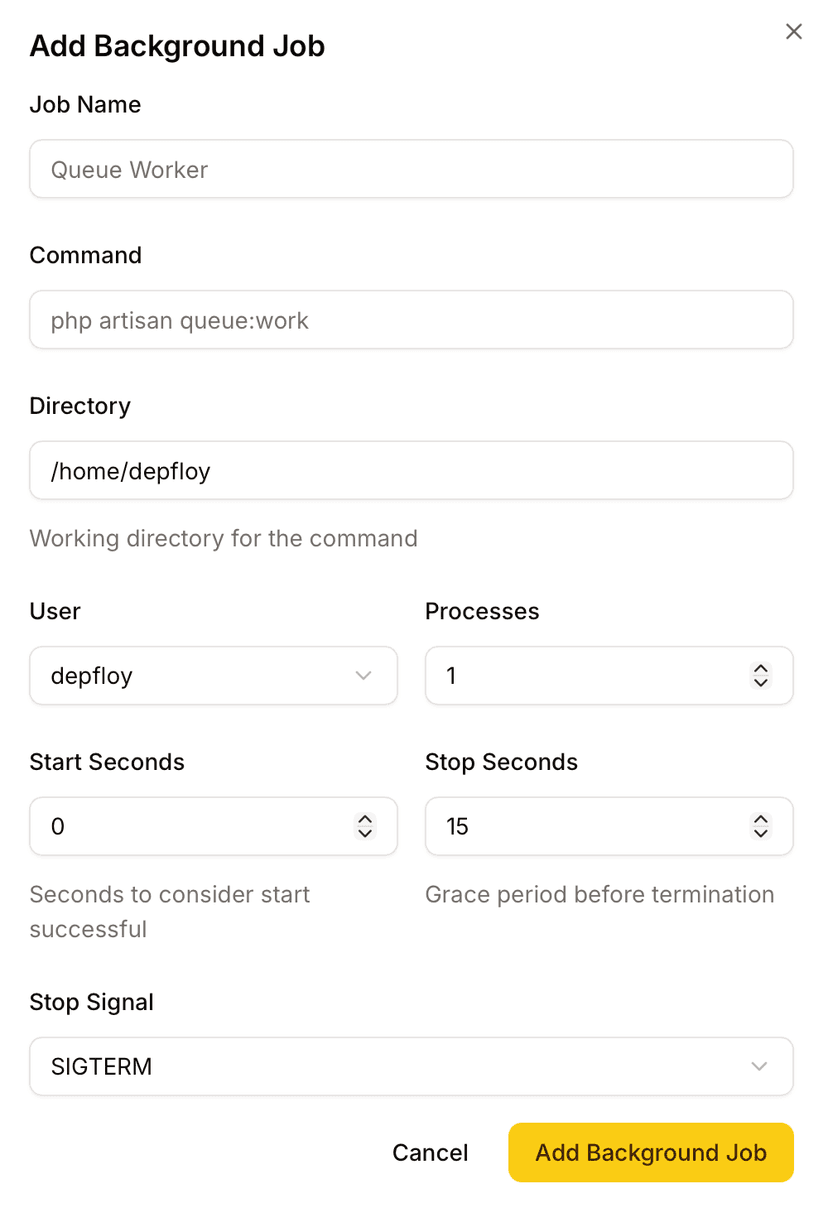Click the Processes stepper up arrow
Viewport: 828px width, 1217px height.
pyautogui.click(x=761, y=670)
